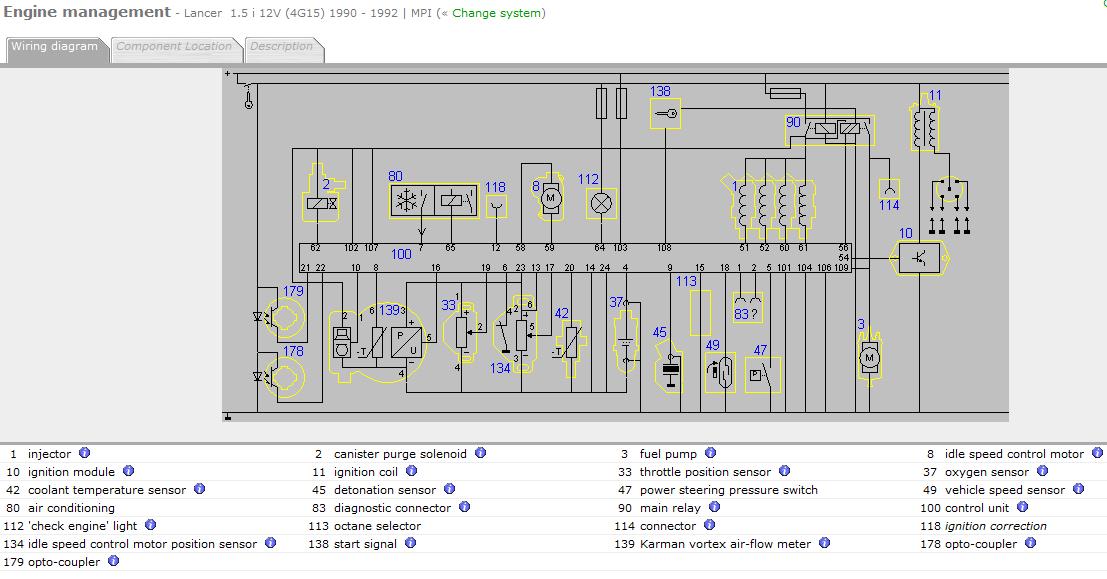The height and width of the screenshot is (579, 1107).
Task: Show info for detonation sensor
Action: (x=450, y=489)
